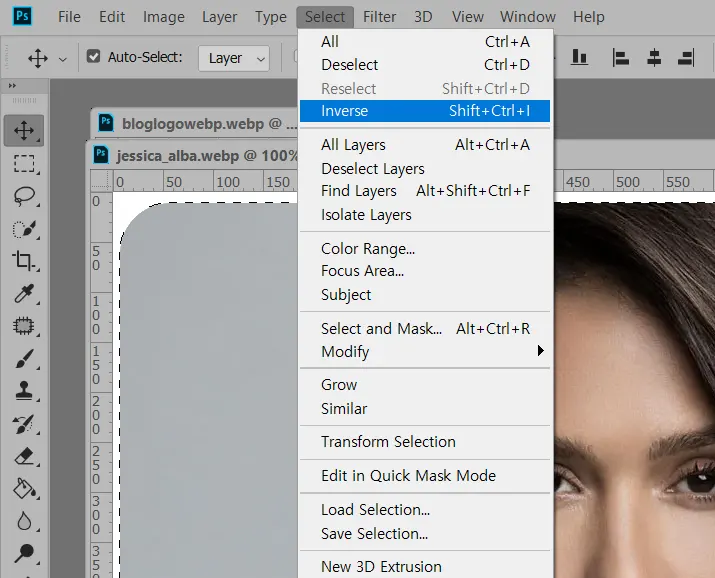The image size is (715, 578).
Task: Open Focus Area dialog
Action: (x=425, y=271)
